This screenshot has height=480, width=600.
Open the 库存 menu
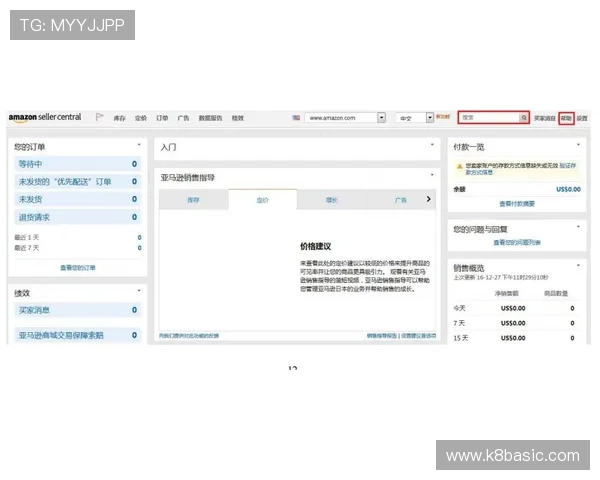point(119,118)
